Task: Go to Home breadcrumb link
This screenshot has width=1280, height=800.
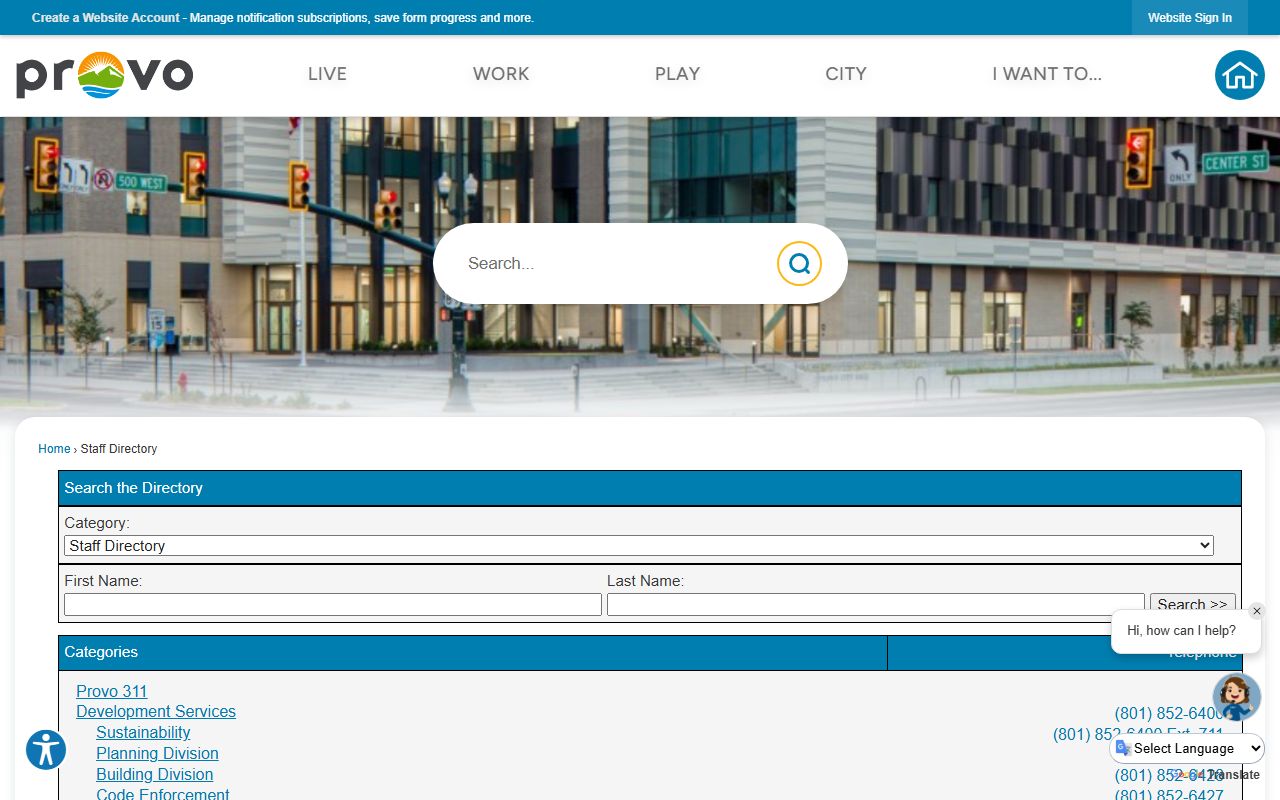Action: coord(54,449)
